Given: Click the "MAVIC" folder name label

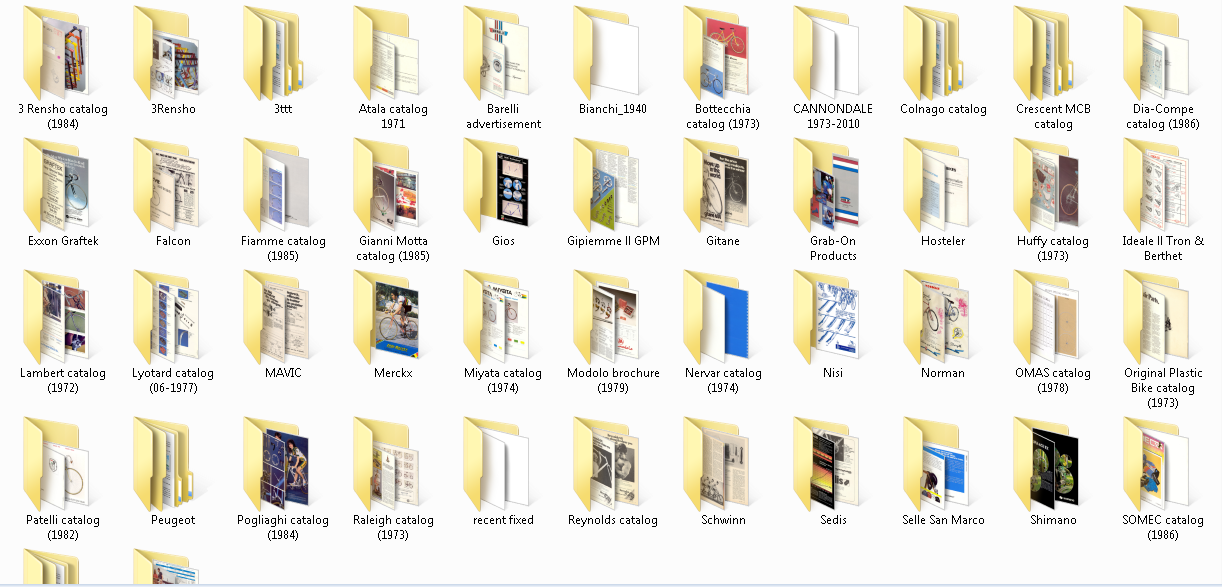Looking at the screenshot, I should point(283,373).
